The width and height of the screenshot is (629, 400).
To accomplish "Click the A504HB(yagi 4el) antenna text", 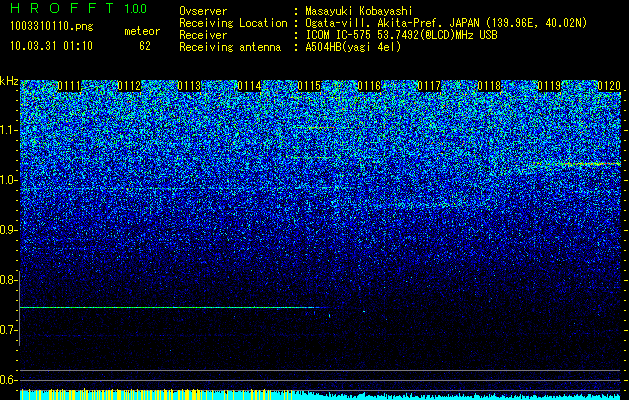I will coord(353,47).
